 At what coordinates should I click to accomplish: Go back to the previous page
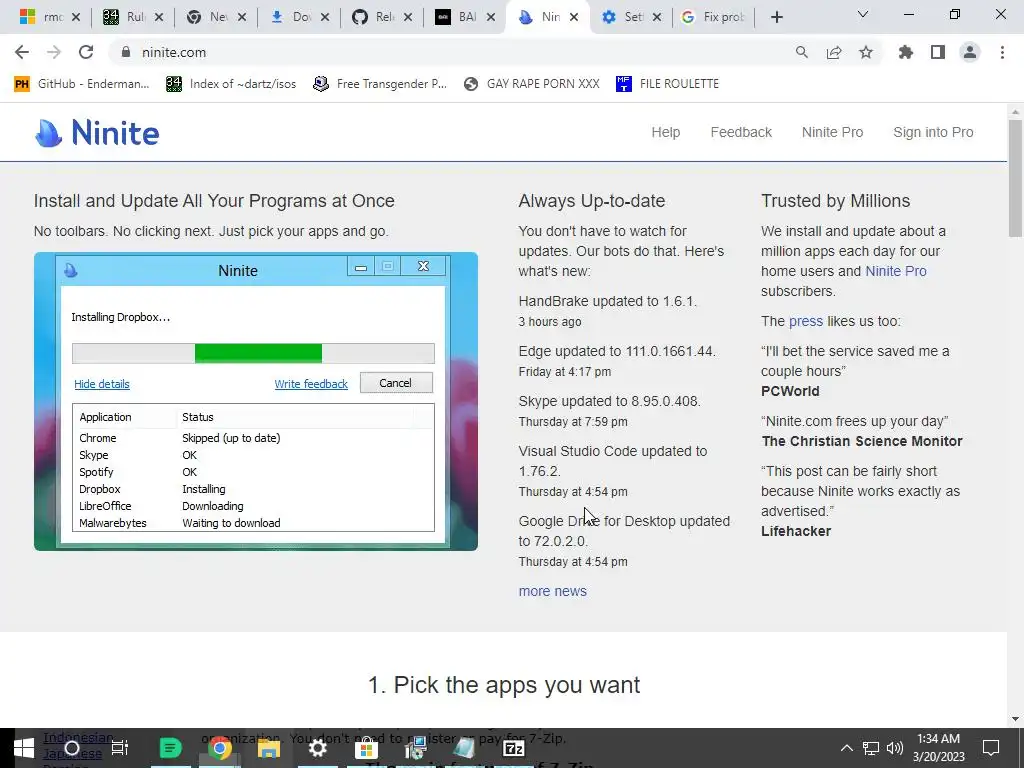[x=22, y=52]
